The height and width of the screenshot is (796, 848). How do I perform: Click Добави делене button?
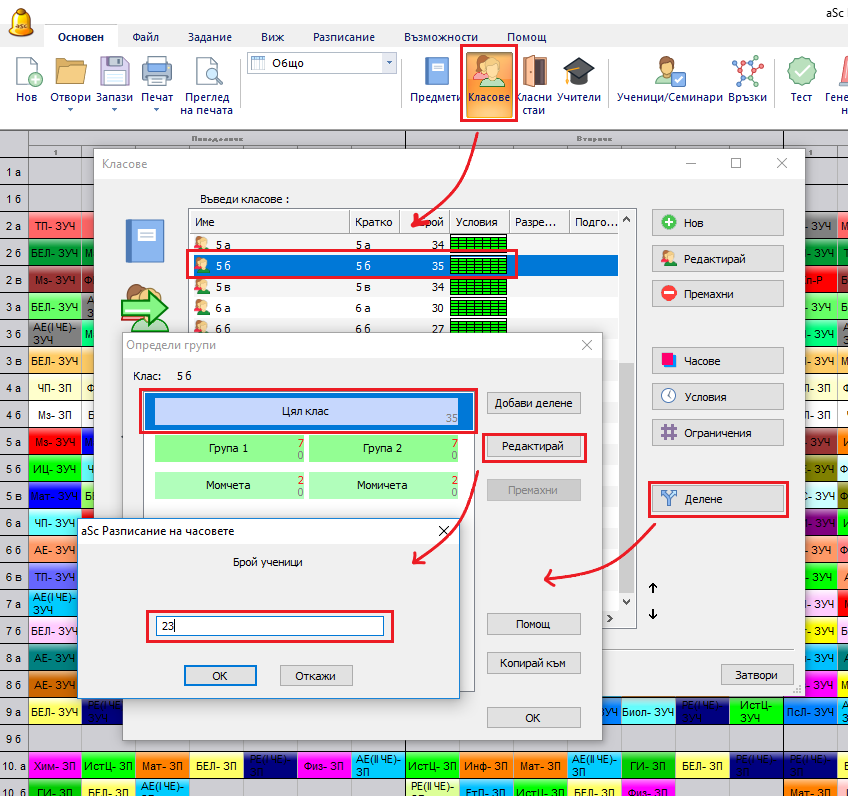click(x=533, y=403)
